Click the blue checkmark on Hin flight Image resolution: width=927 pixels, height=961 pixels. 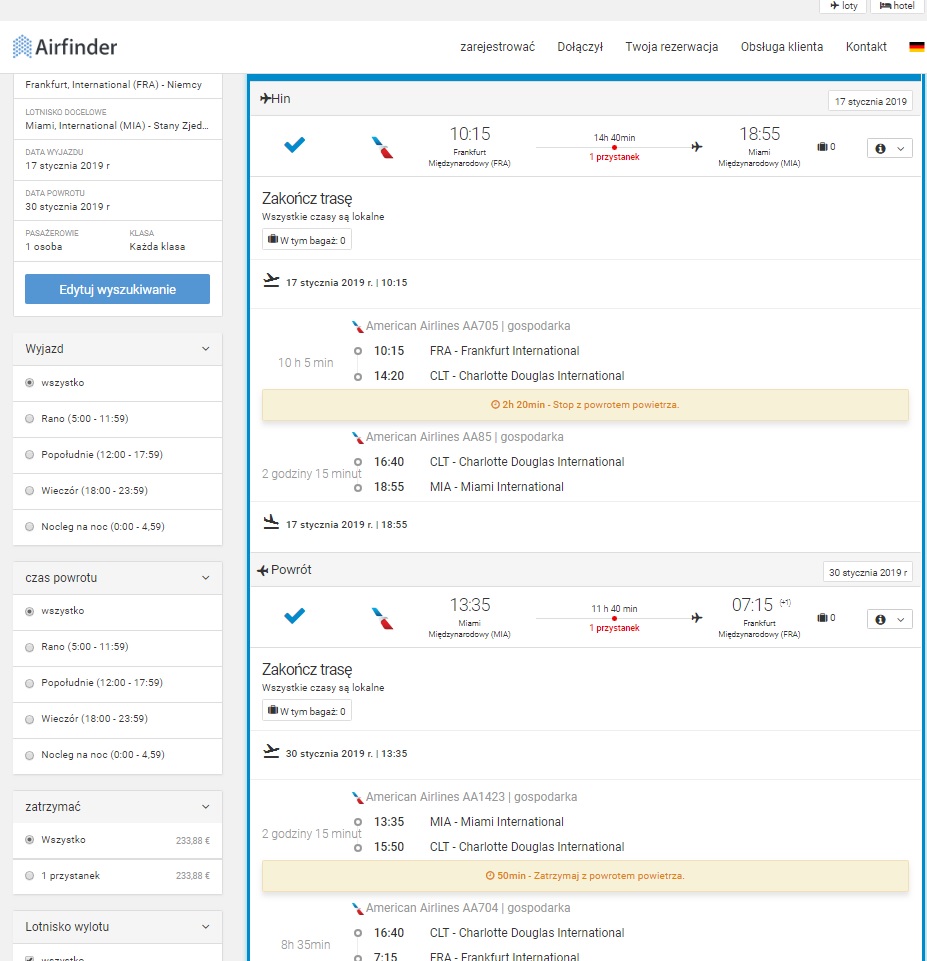click(x=295, y=145)
